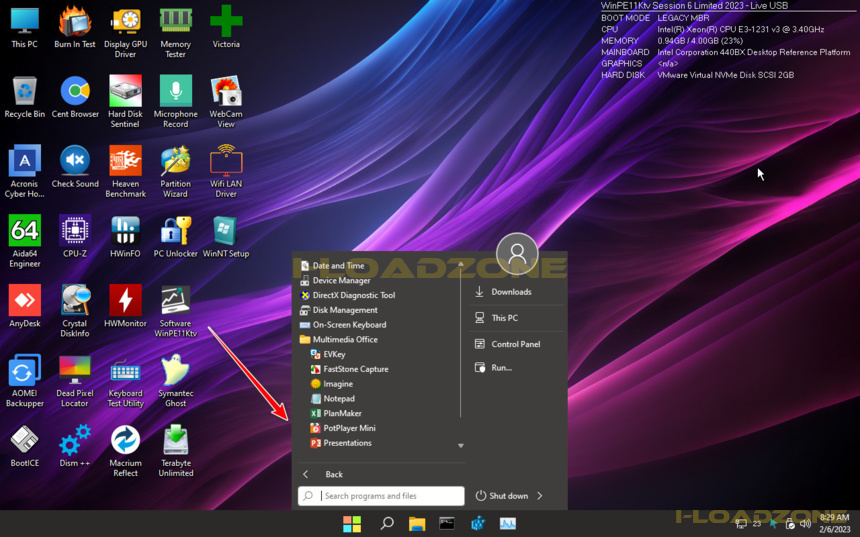Open Disk Management menu entry
860x537 pixels.
pos(338,310)
